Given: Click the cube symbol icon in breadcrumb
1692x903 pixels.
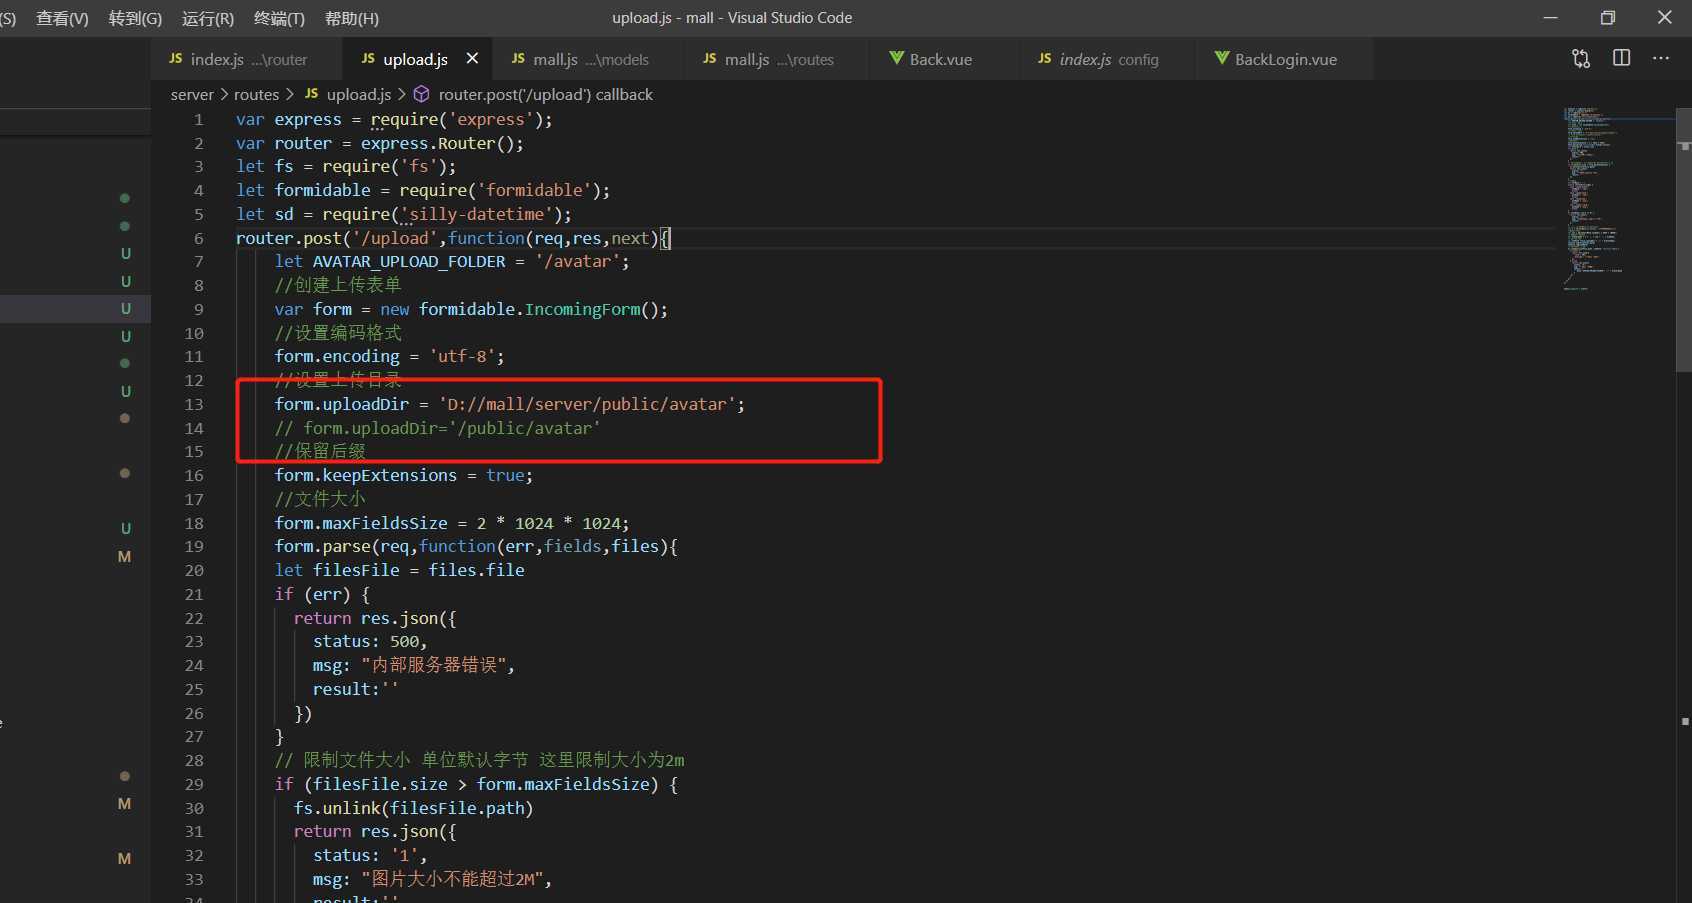Looking at the screenshot, I should pos(422,94).
